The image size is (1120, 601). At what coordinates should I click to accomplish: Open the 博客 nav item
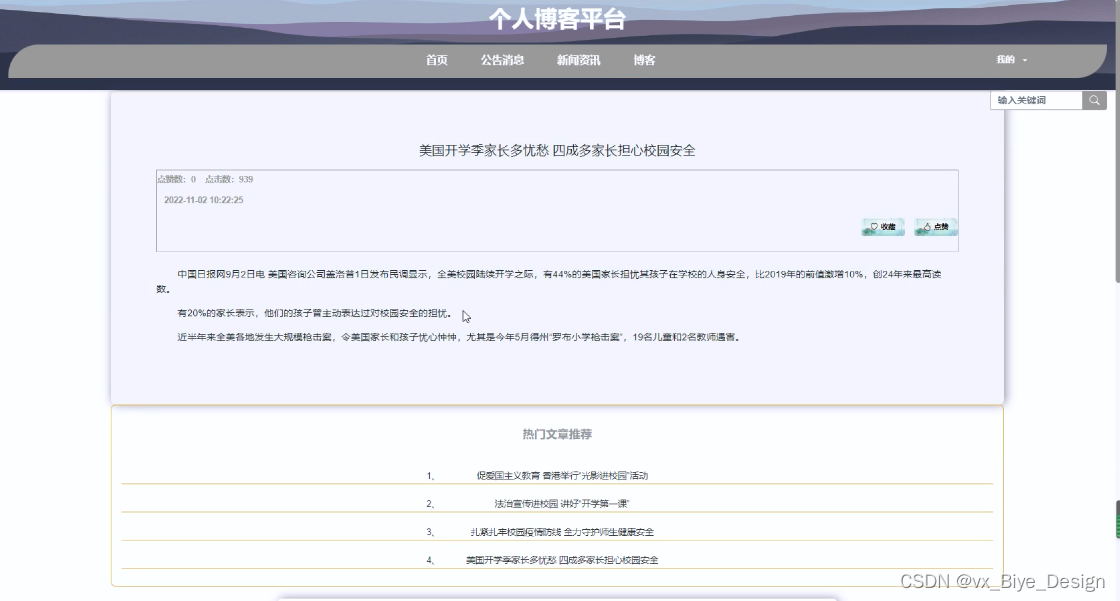point(644,60)
